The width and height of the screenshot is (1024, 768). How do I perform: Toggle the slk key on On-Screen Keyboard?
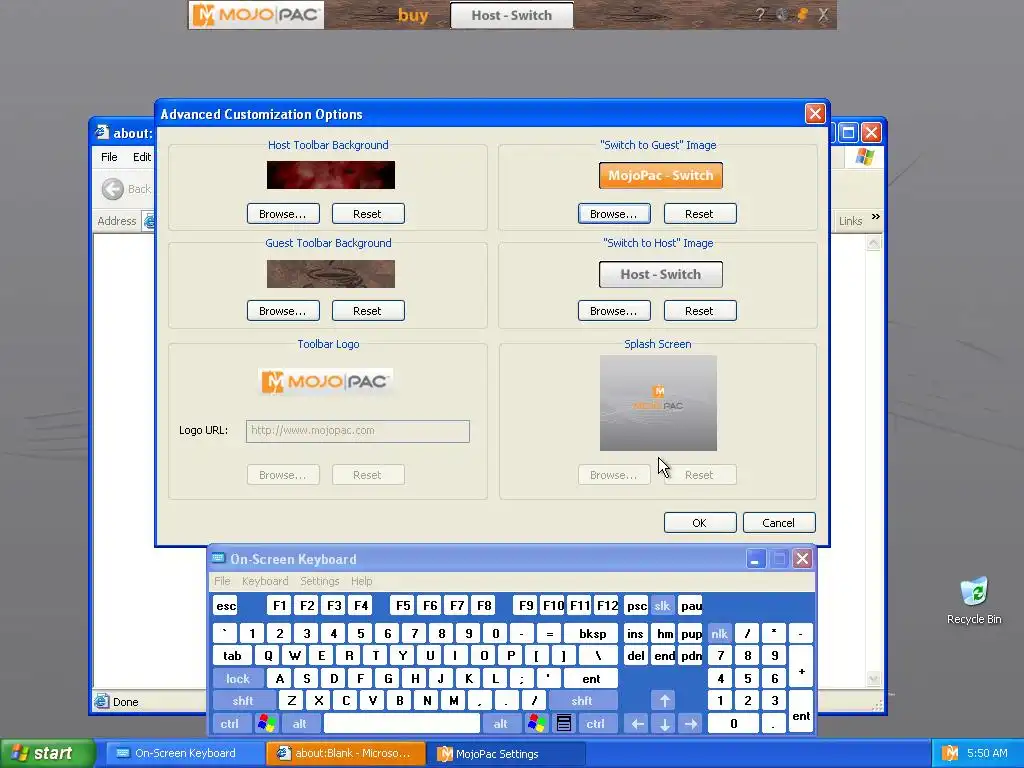click(662, 606)
